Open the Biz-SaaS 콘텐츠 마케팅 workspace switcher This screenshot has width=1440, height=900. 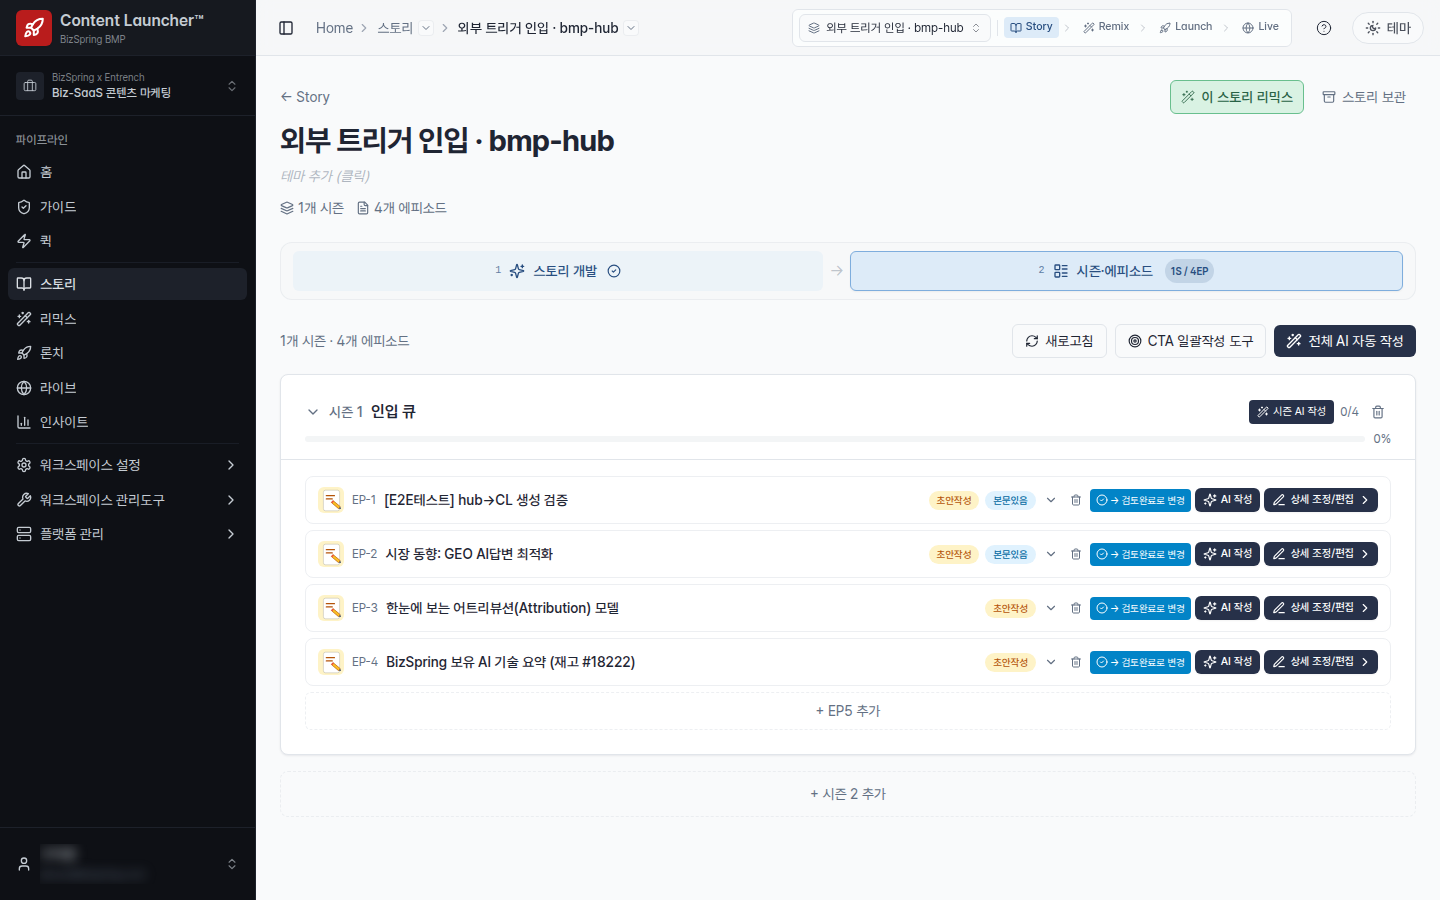127,85
